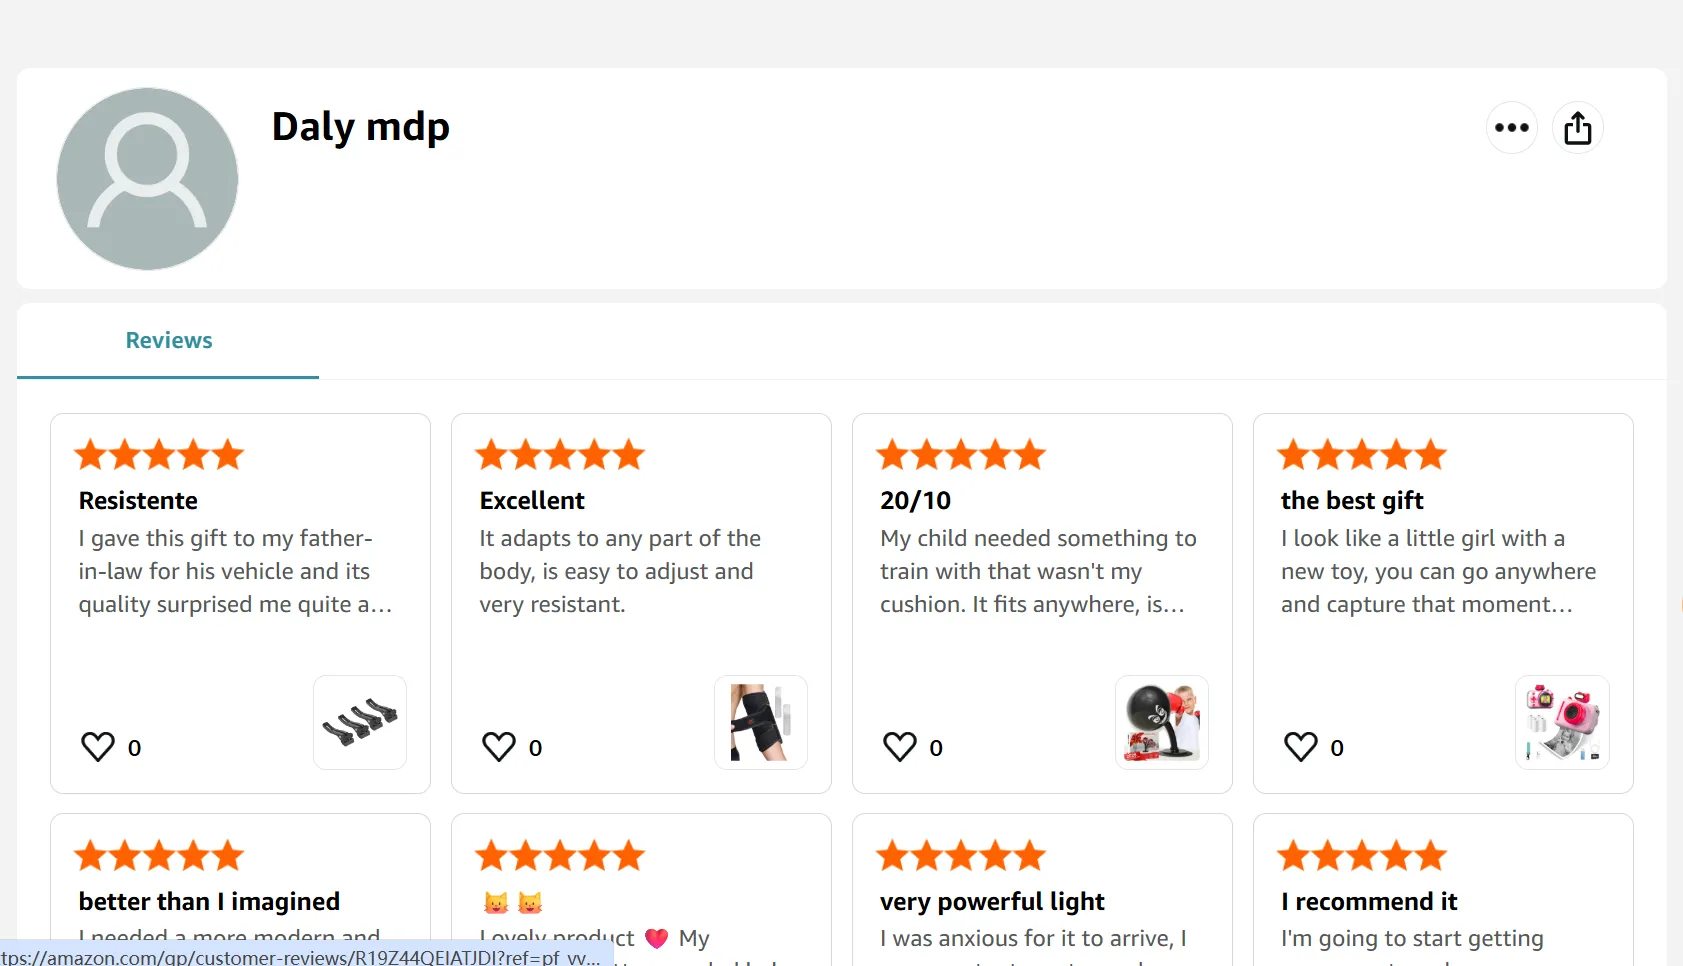View the punching bag product thumbnail
Screen dimensions: 1683x966
[x=1162, y=722]
